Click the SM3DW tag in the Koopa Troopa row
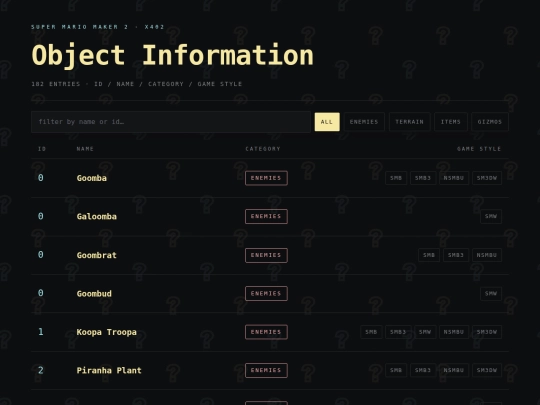 point(487,332)
